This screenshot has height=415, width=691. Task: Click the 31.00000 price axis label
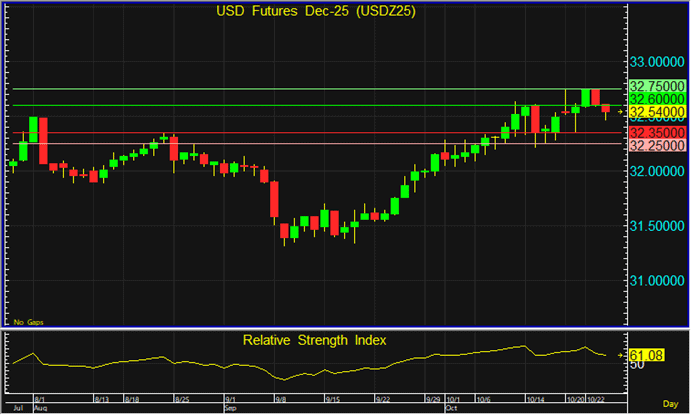tap(655, 280)
